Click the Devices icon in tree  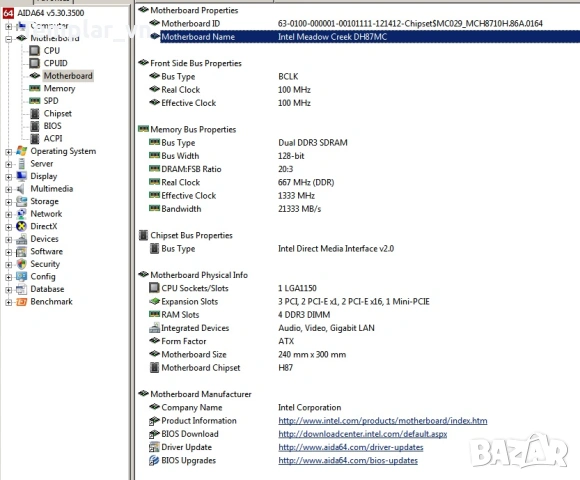(x=21, y=239)
